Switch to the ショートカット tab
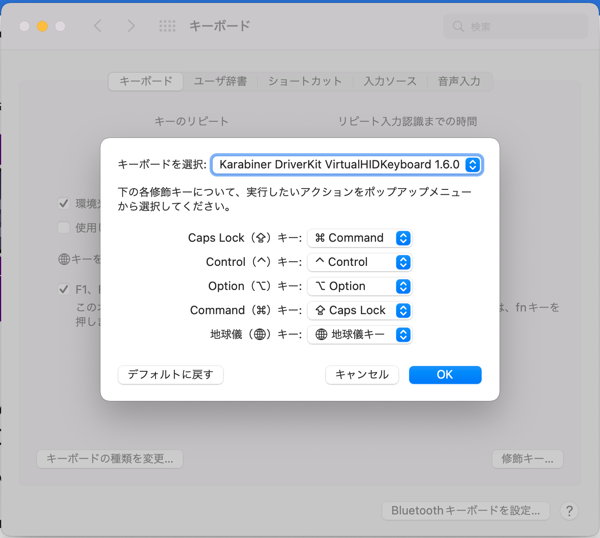Screen dimensions: 600x538 tap(304, 81)
